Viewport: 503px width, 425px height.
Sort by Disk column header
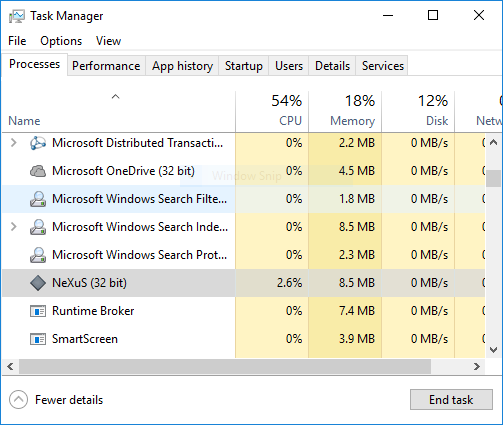click(418, 112)
